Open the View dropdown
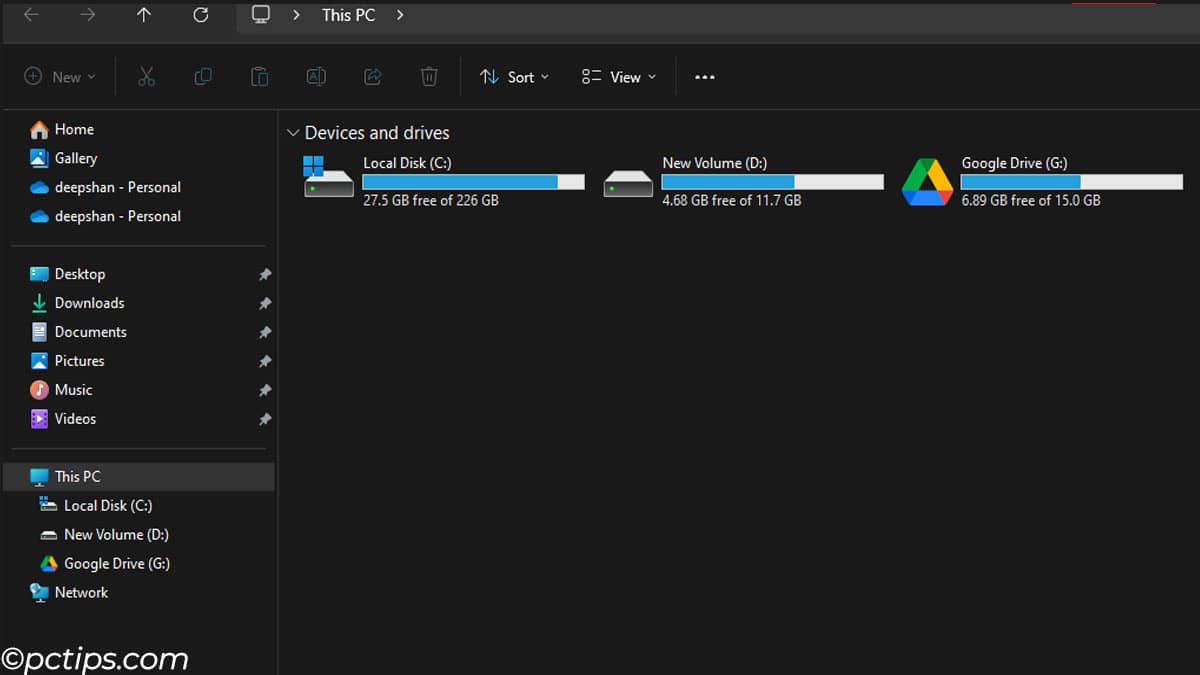The height and width of the screenshot is (675, 1200). pos(619,77)
